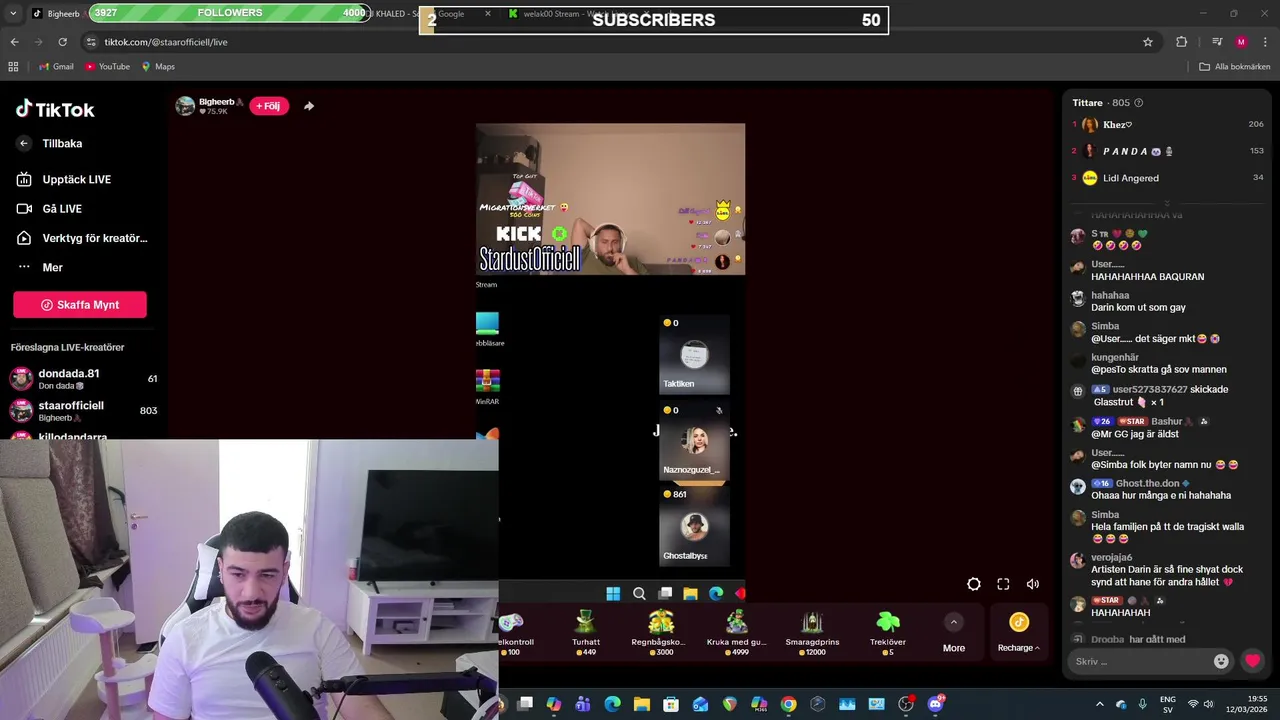This screenshot has width=1280, height=720.
Task: Open File Explorer in taskbar
Action: (x=642, y=704)
